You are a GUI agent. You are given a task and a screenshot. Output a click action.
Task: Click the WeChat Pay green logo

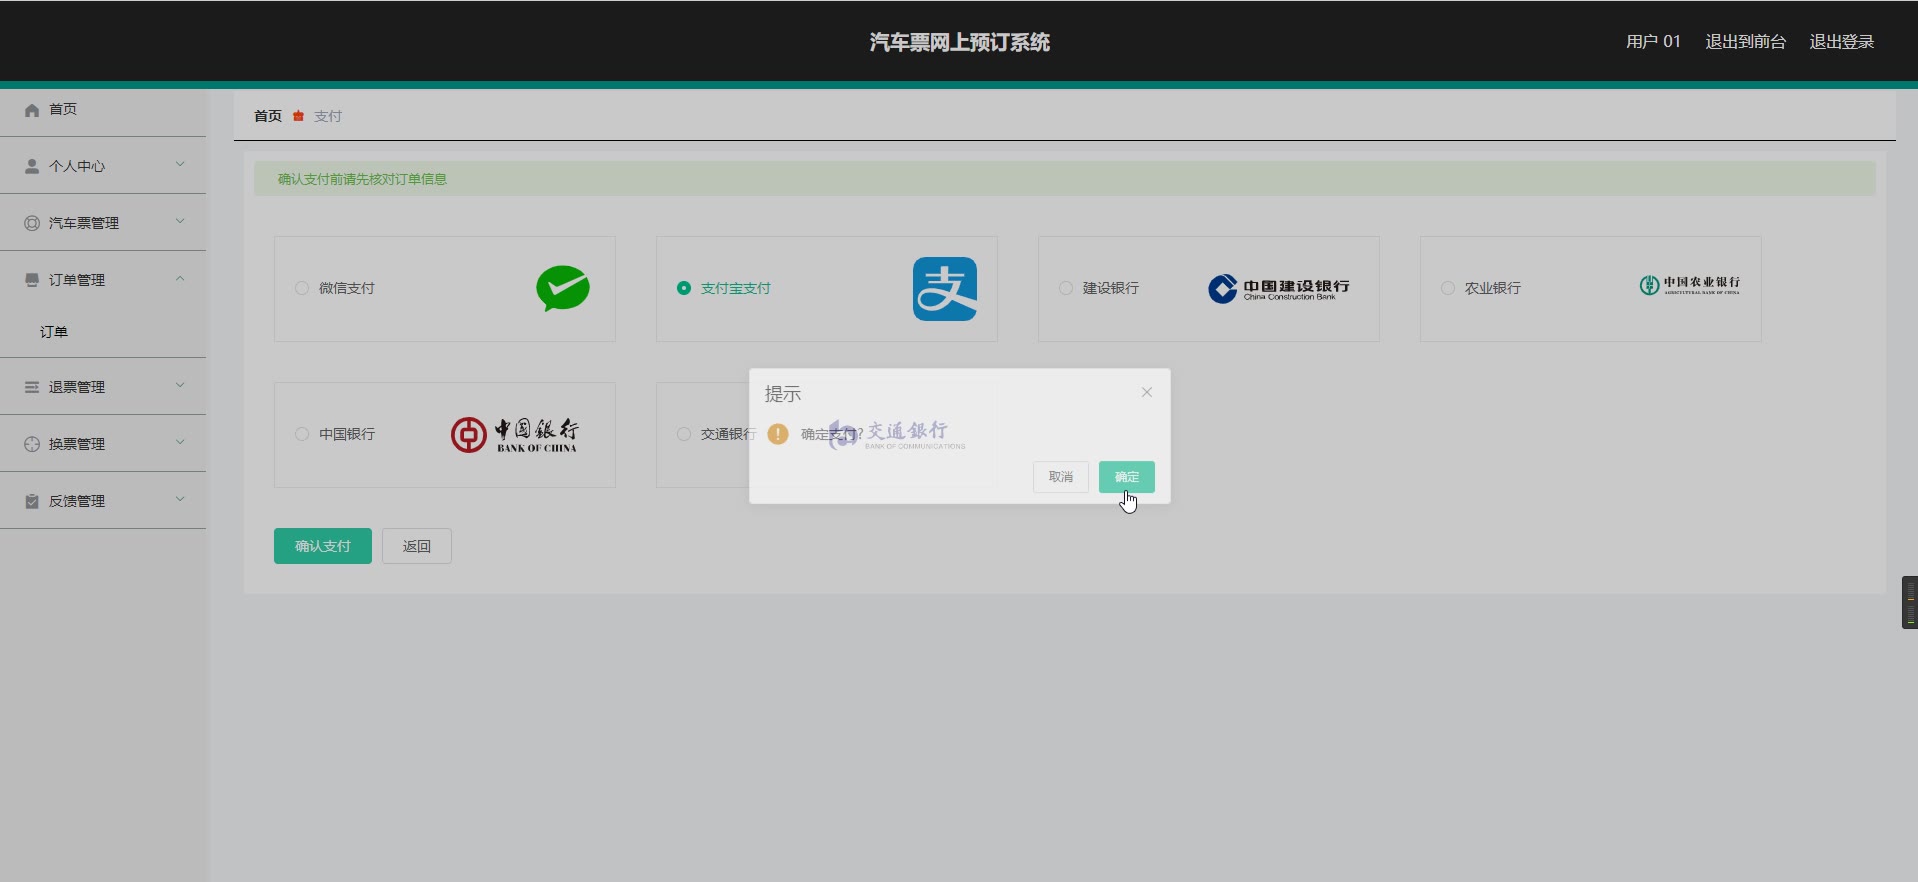[563, 288]
